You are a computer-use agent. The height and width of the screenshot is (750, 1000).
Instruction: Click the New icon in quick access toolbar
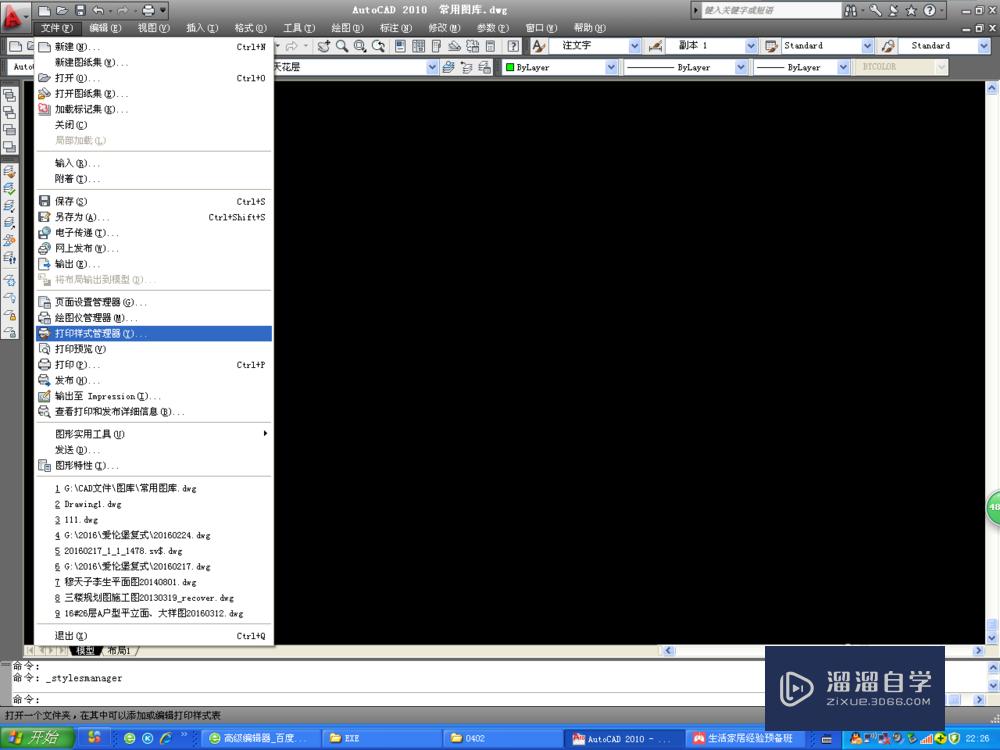[44, 10]
